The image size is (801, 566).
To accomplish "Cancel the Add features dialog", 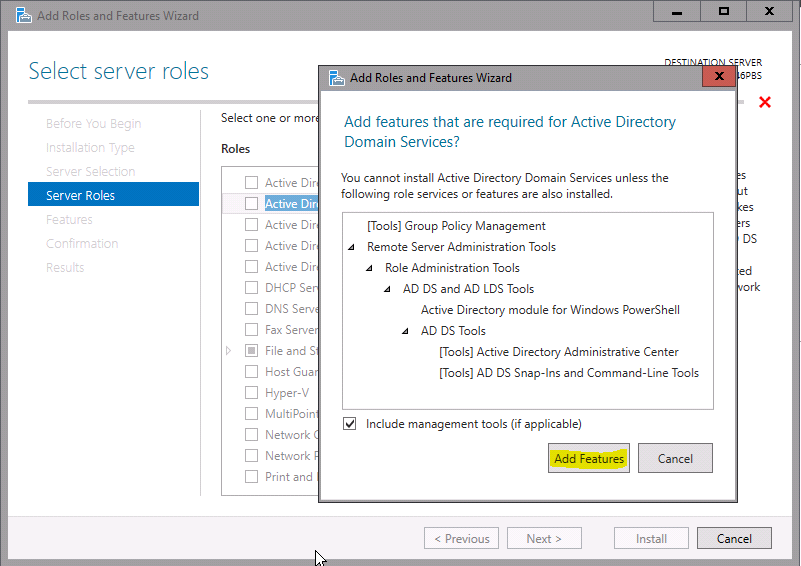I will [x=675, y=458].
